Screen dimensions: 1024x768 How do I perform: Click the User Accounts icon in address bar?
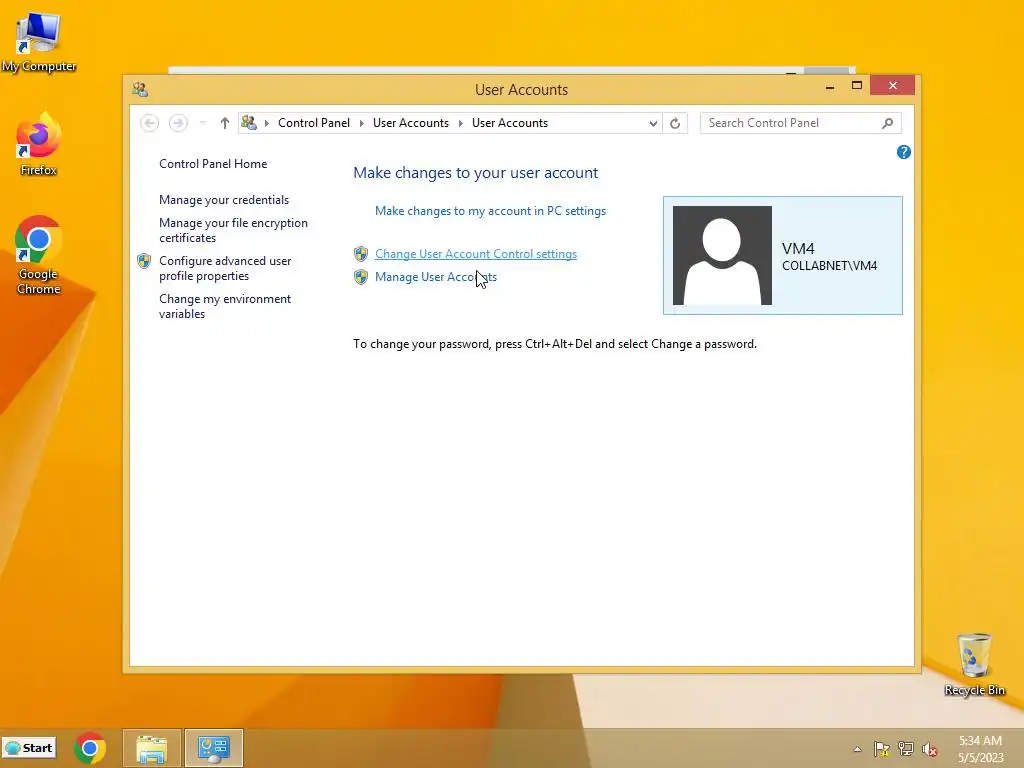[x=249, y=122]
